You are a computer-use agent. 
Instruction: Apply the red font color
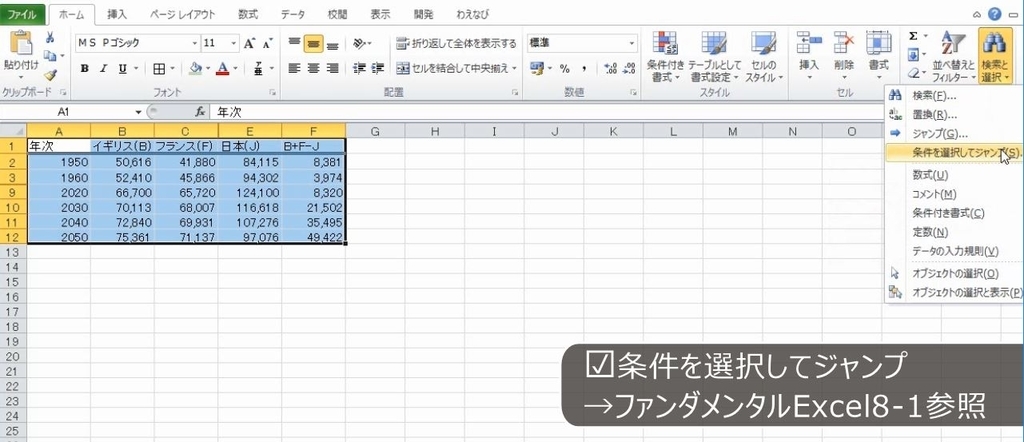223,69
